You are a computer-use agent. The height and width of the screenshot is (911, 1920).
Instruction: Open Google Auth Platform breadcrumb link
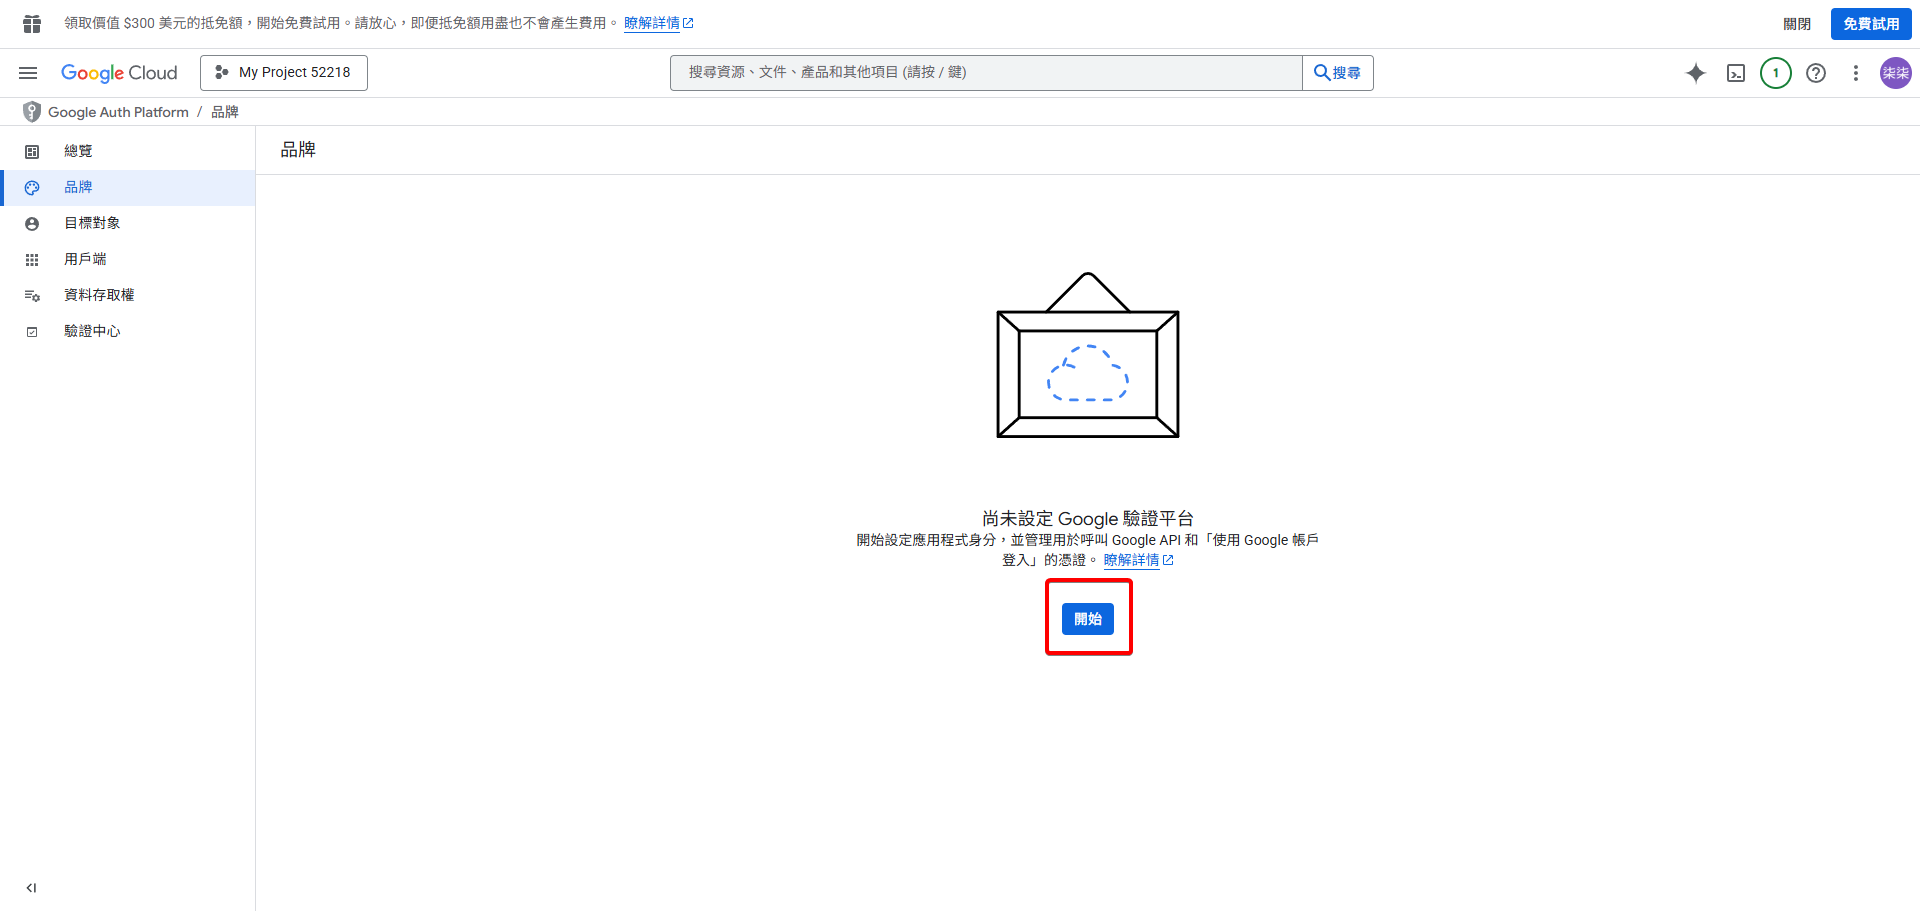117,111
